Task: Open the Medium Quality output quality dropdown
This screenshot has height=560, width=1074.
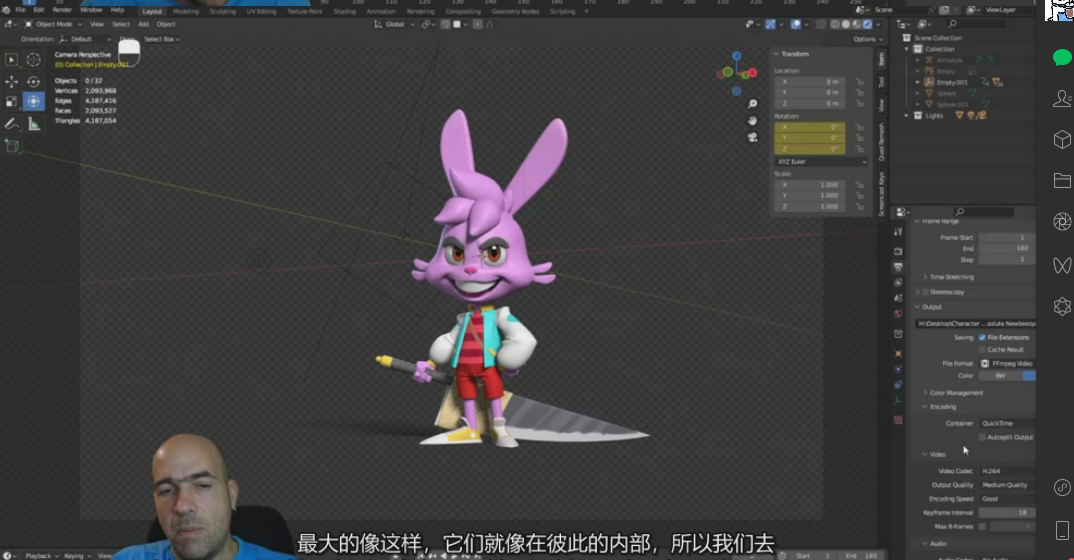Action: tap(1007, 485)
